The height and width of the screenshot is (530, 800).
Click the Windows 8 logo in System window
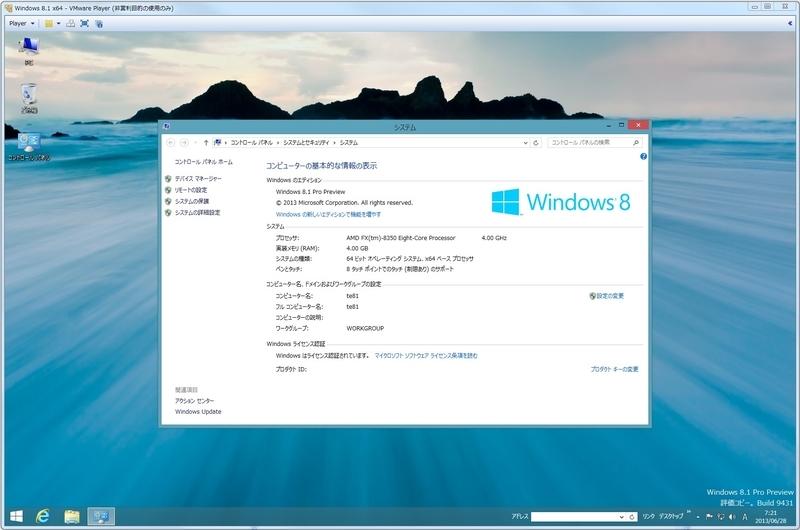[x=561, y=202]
